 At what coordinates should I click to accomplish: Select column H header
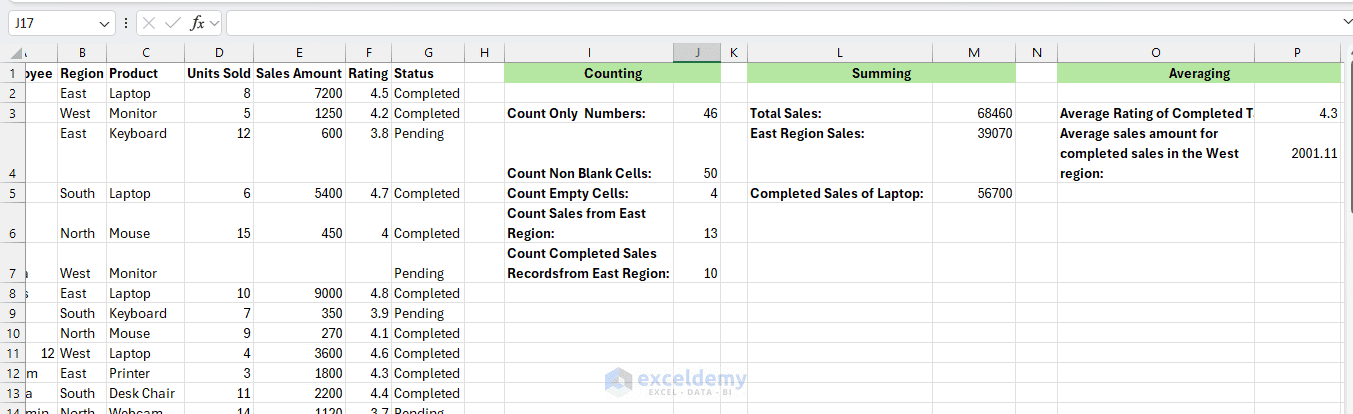point(484,53)
